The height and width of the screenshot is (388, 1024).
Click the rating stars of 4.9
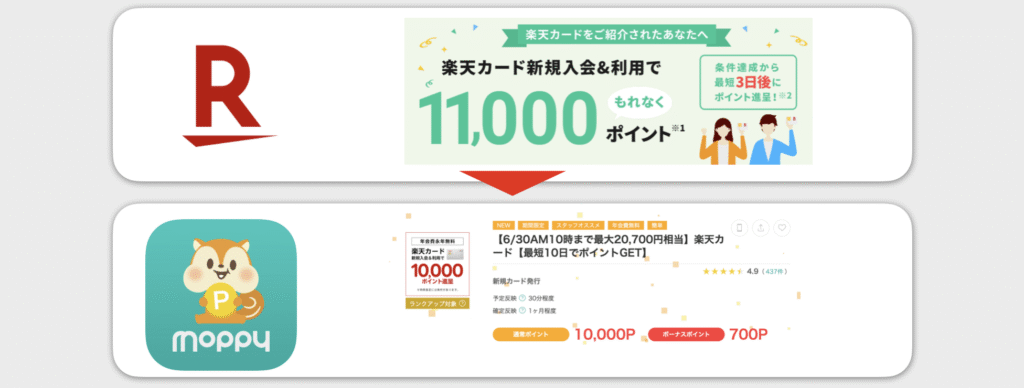coord(723,271)
